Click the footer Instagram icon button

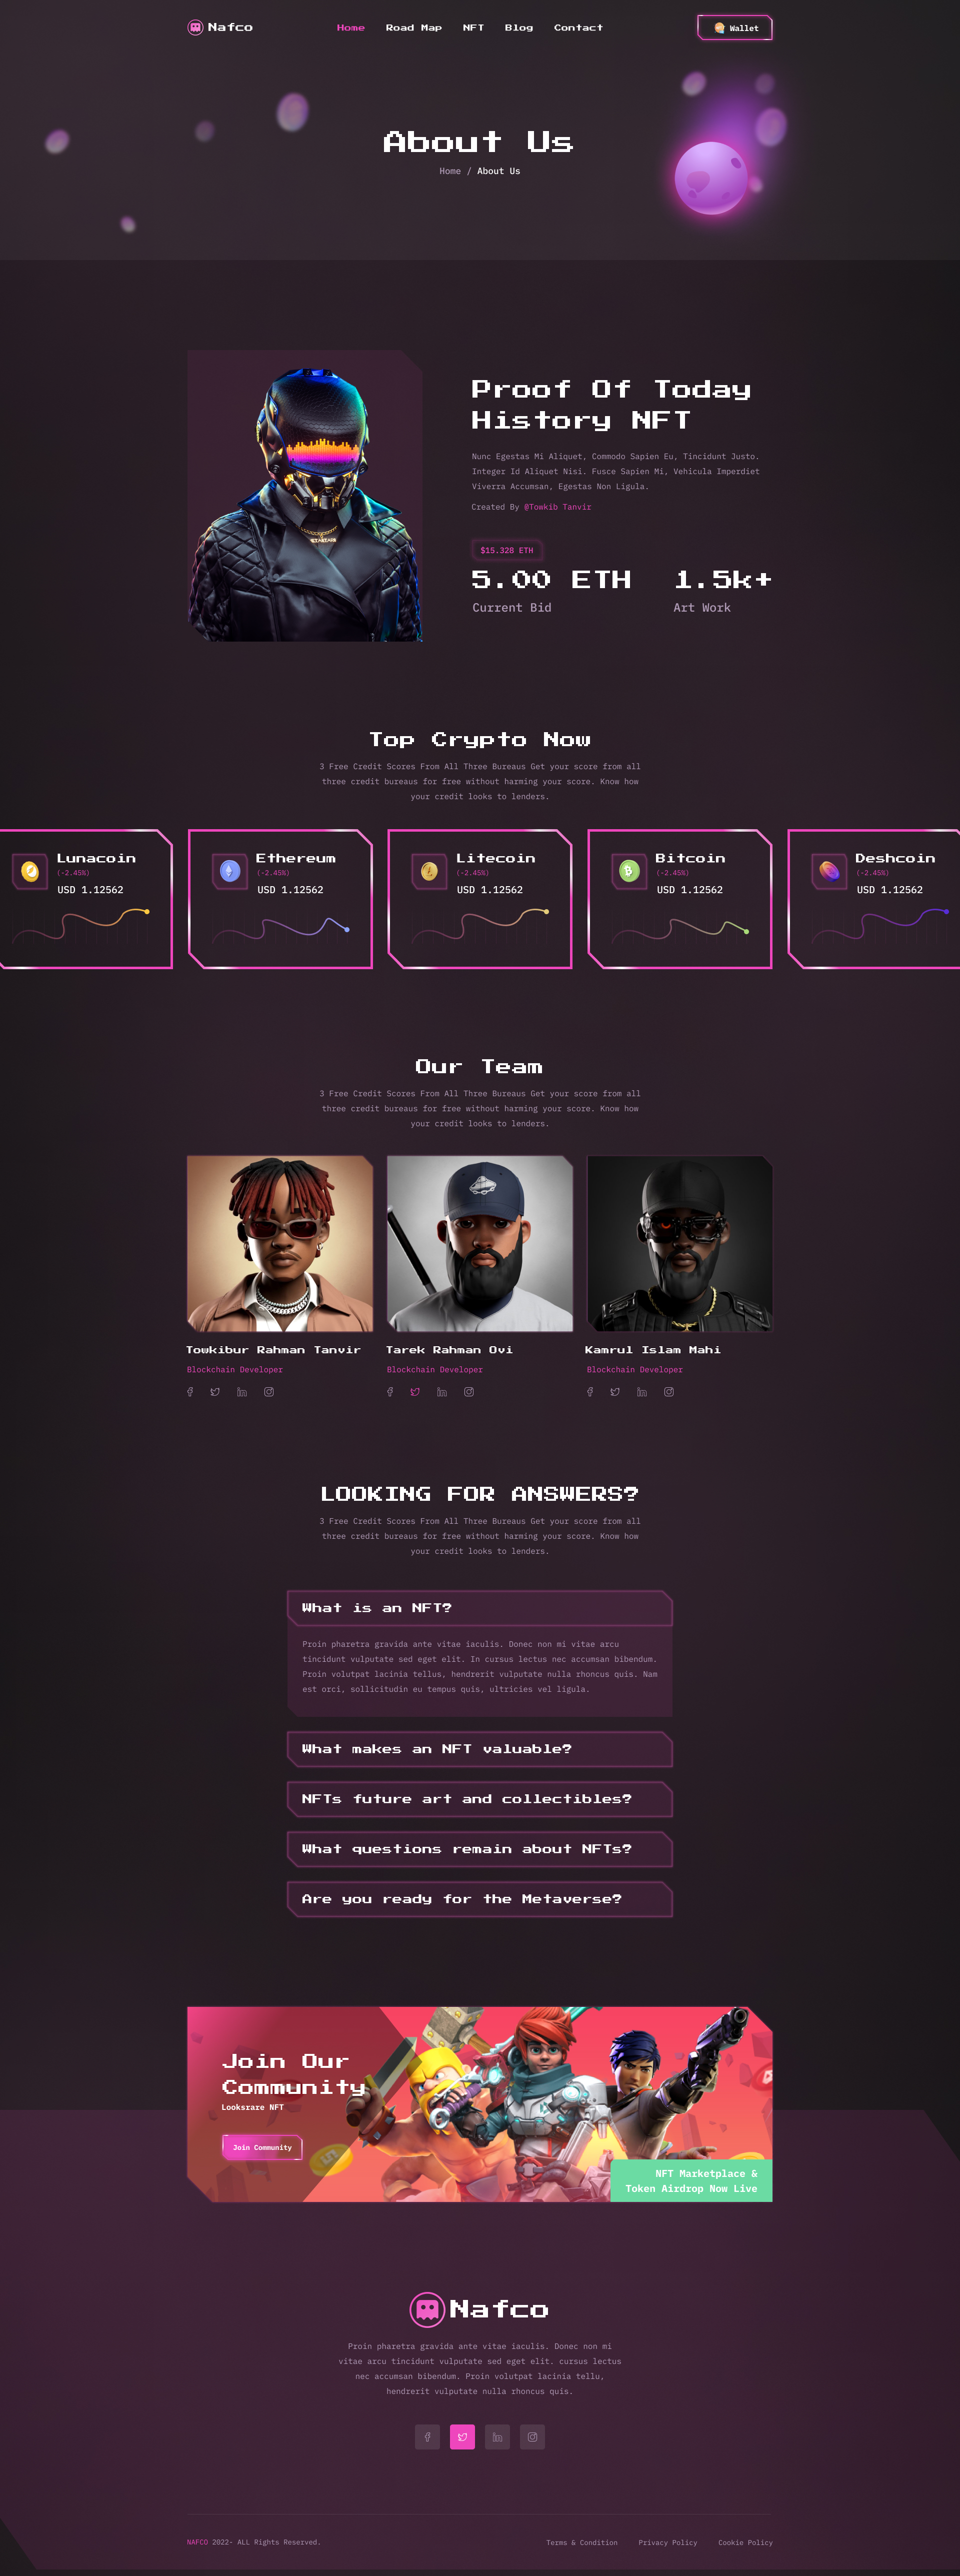[x=532, y=2436]
